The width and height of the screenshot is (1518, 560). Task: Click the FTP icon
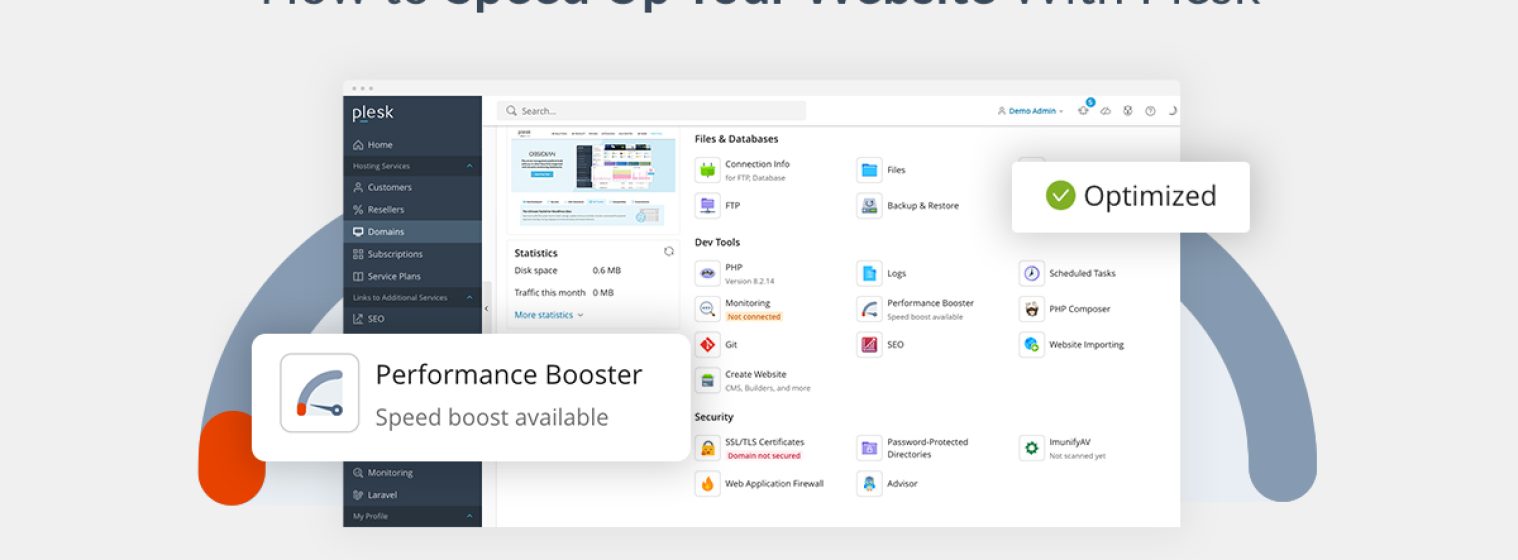point(708,206)
